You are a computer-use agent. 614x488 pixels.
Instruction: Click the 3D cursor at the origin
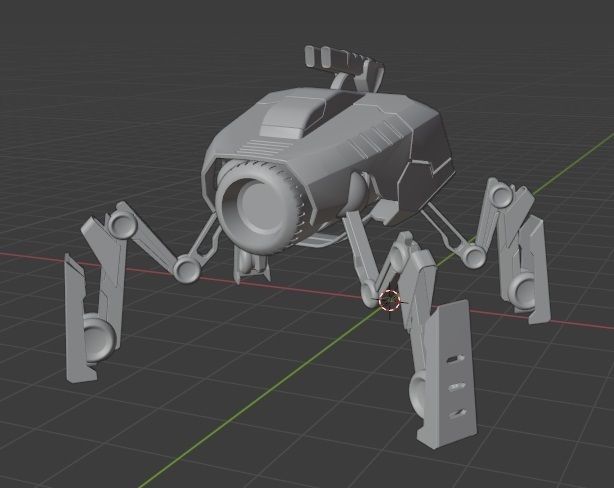tap(389, 300)
